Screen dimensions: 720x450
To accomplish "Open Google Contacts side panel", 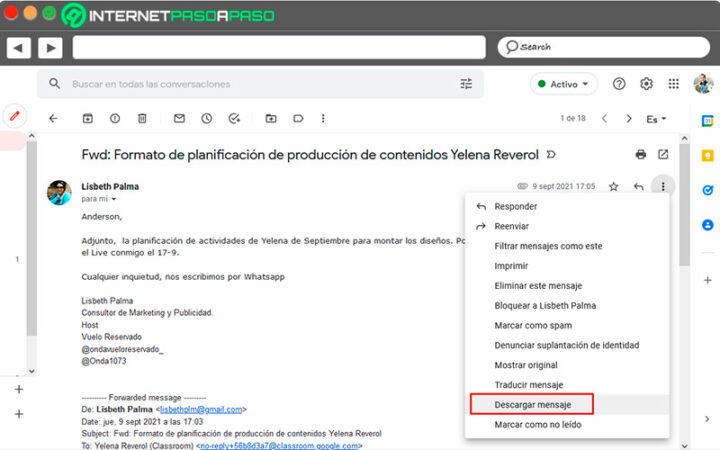I will pyautogui.click(x=708, y=225).
